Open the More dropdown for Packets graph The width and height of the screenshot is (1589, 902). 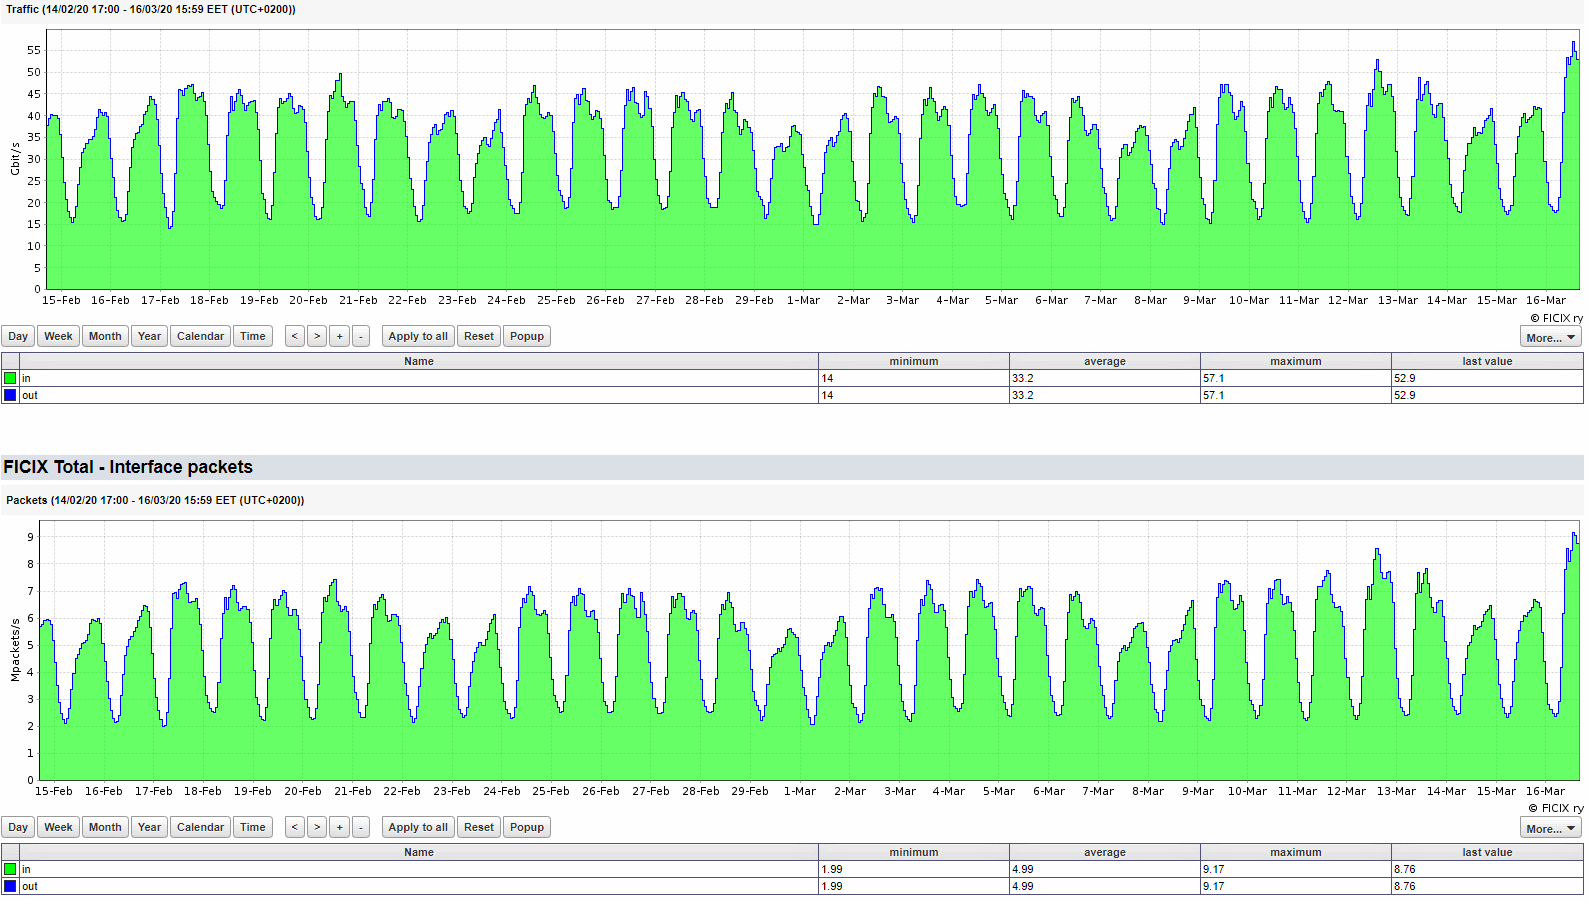[1550, 829]
